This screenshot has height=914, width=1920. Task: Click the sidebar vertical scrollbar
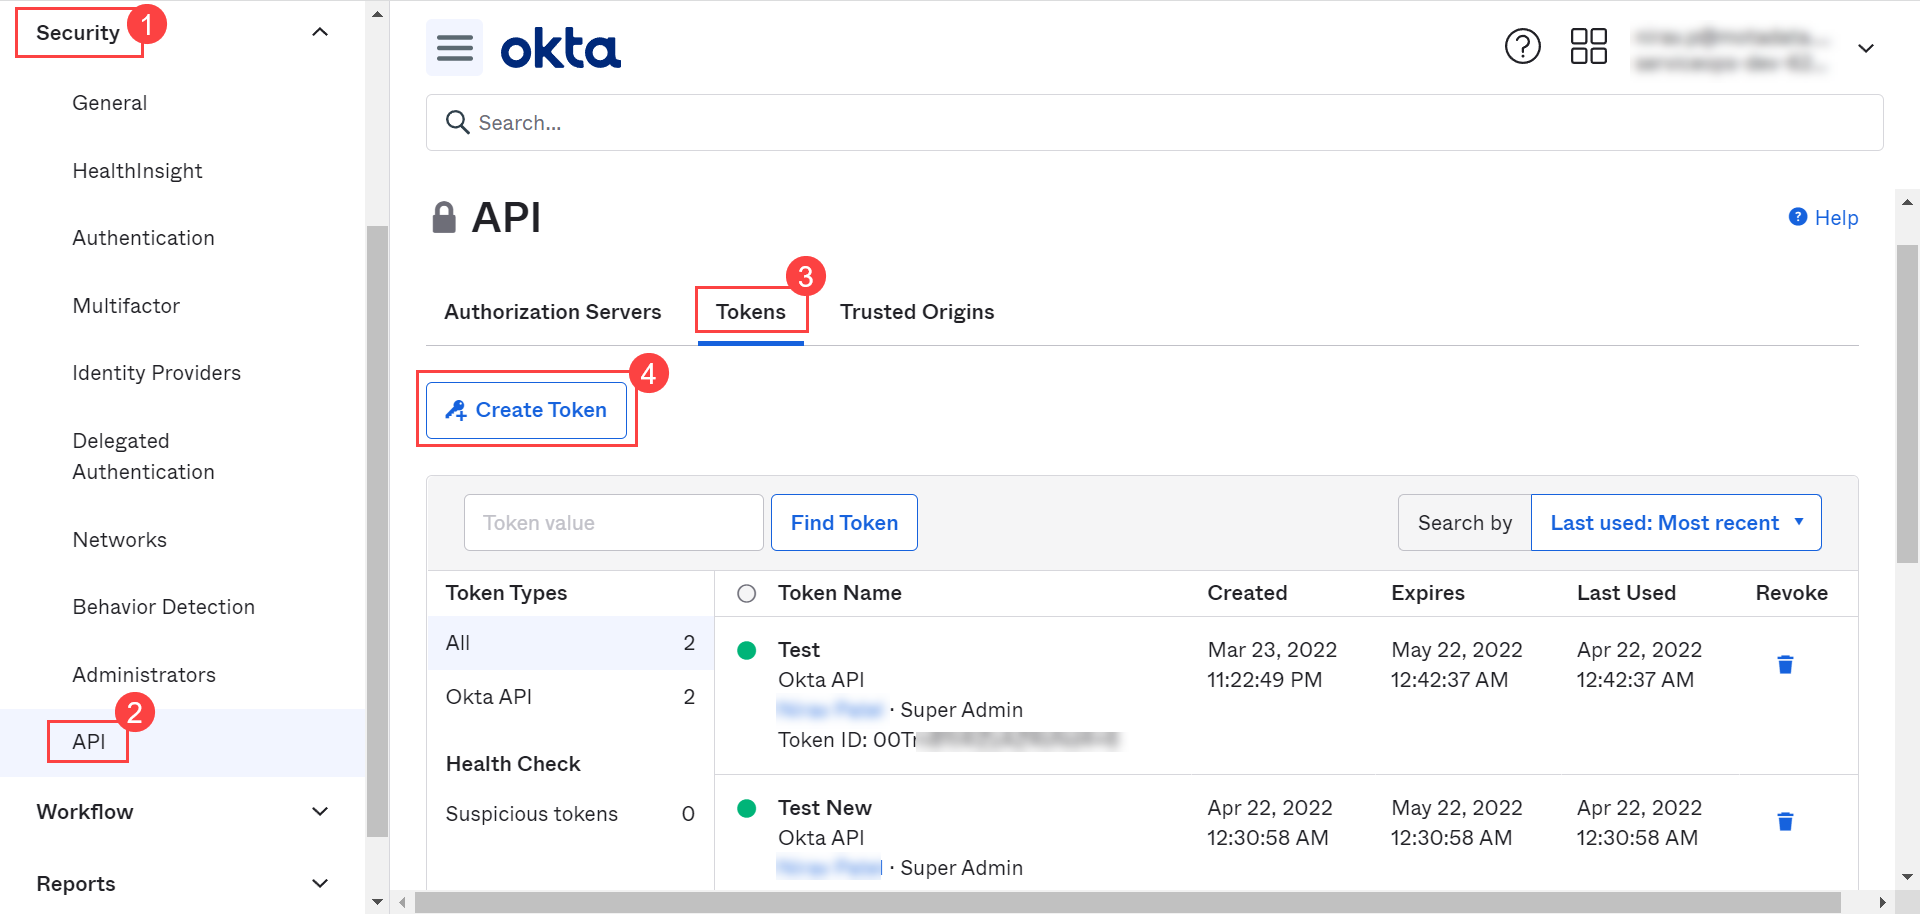tap(377, 530)
